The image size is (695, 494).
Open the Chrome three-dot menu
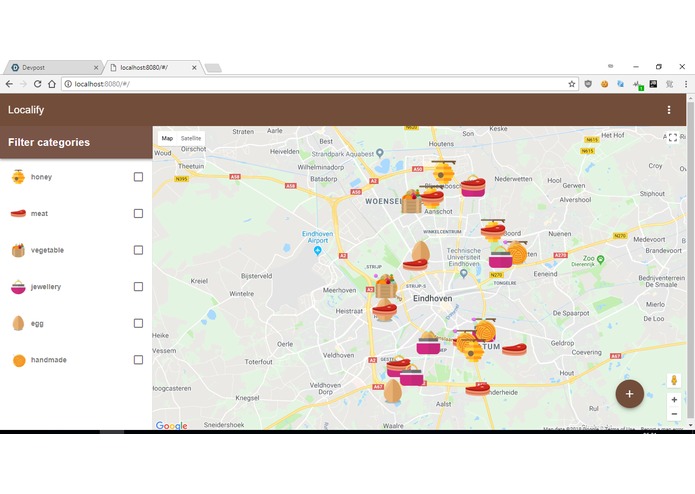tap(686, 84)
